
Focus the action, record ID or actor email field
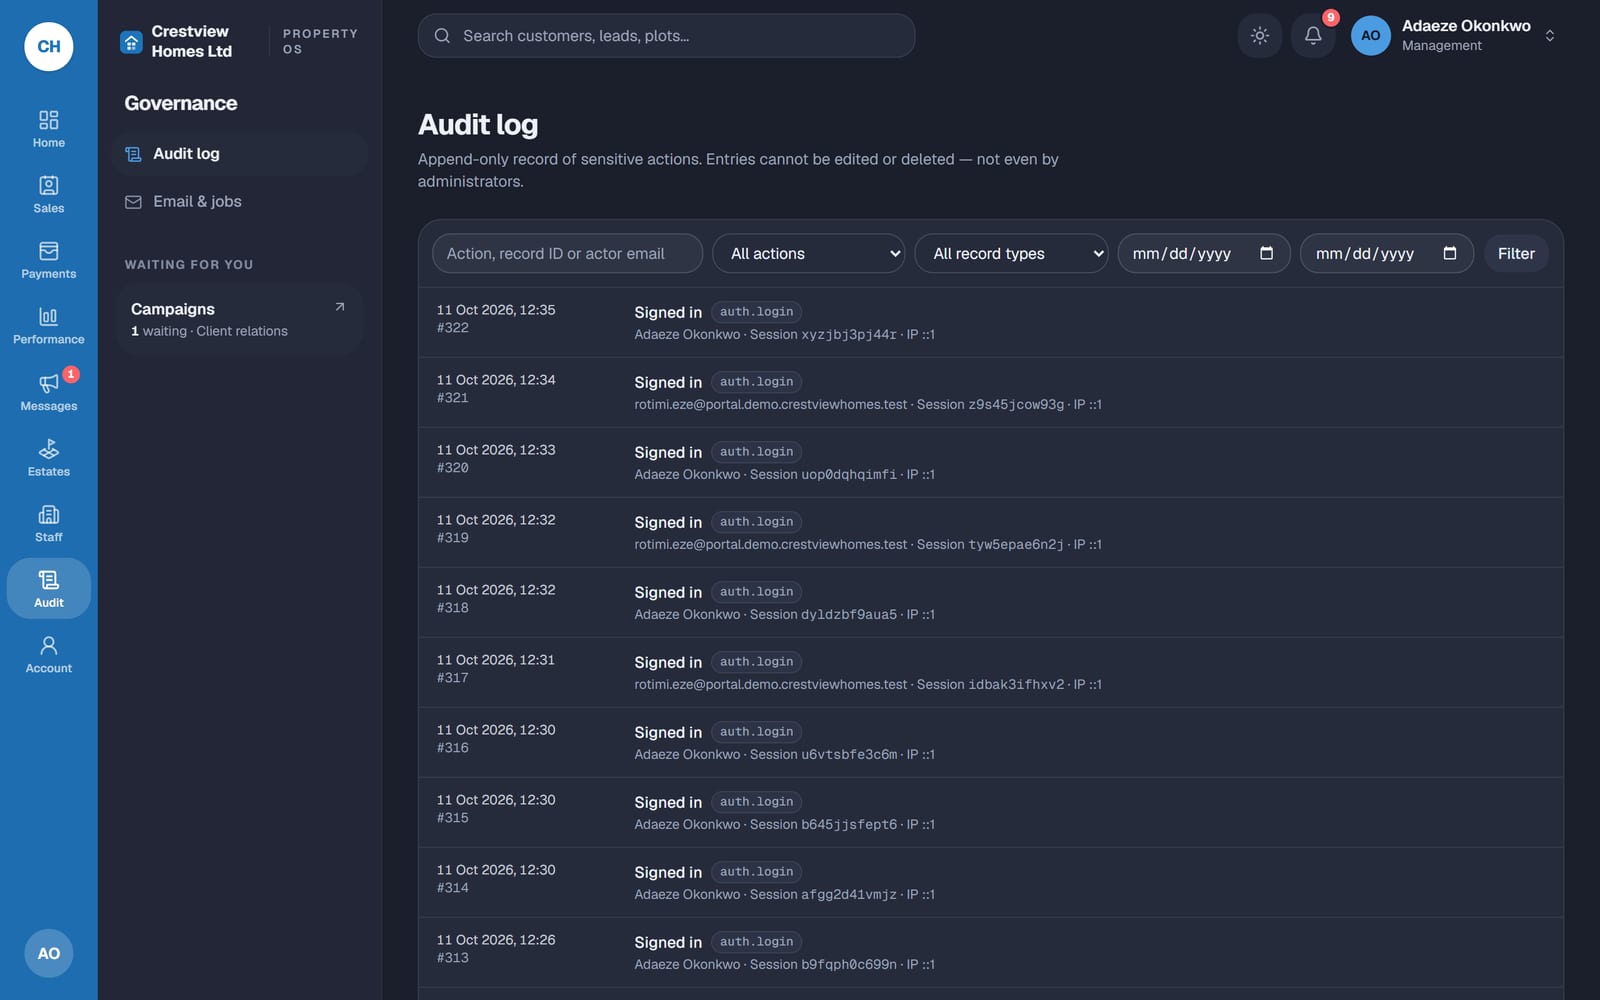pyautogui.click(x=567, y=254)
